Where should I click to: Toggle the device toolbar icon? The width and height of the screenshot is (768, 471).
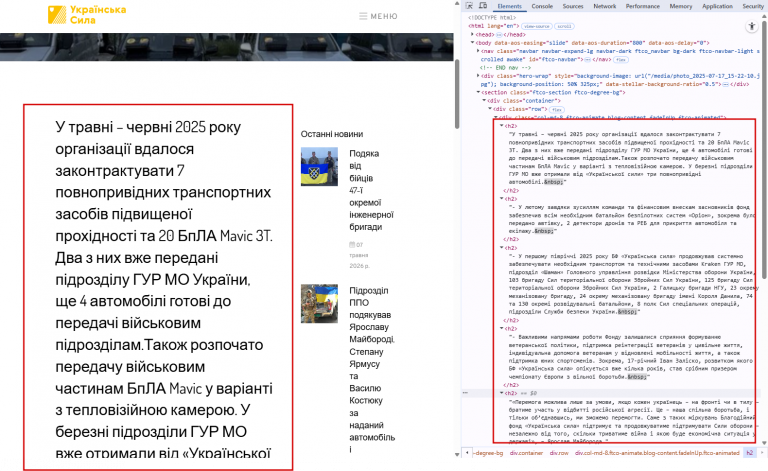click(x=483, y=6)
